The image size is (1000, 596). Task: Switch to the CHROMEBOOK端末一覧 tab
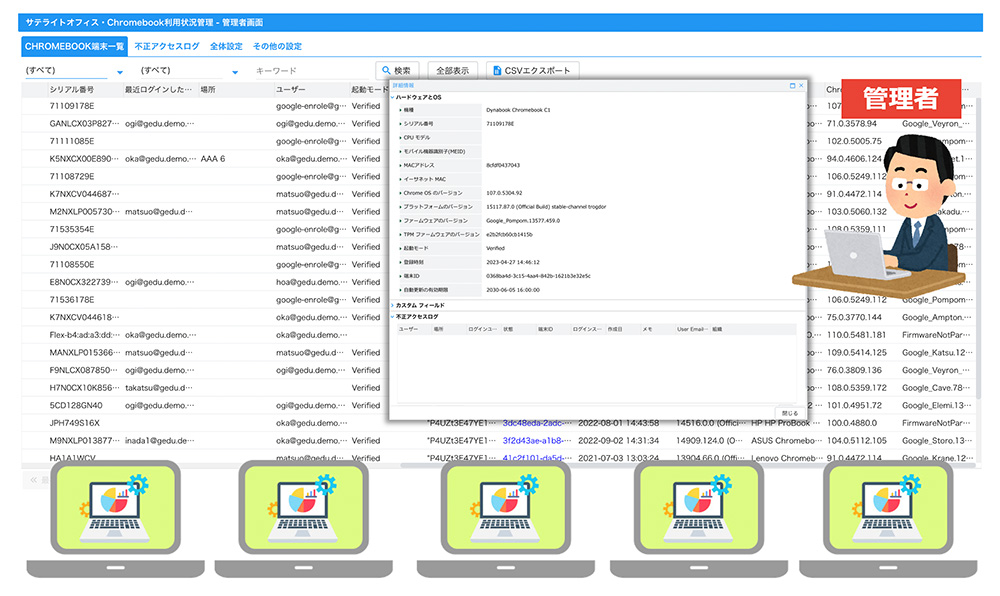click(75, 47)
